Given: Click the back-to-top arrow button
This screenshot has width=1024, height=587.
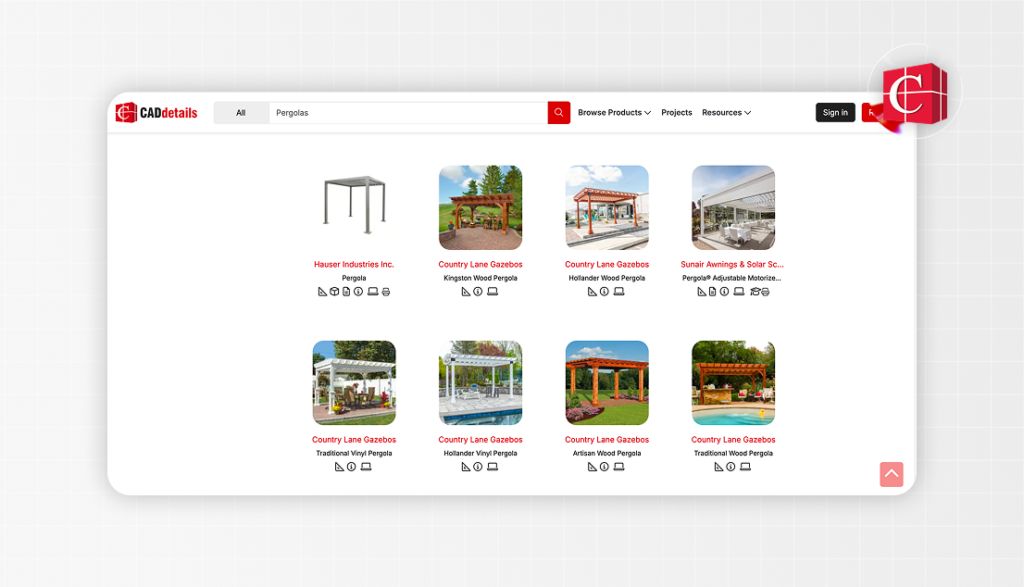Looking at the screenshot, I should (x=891, y=474).
